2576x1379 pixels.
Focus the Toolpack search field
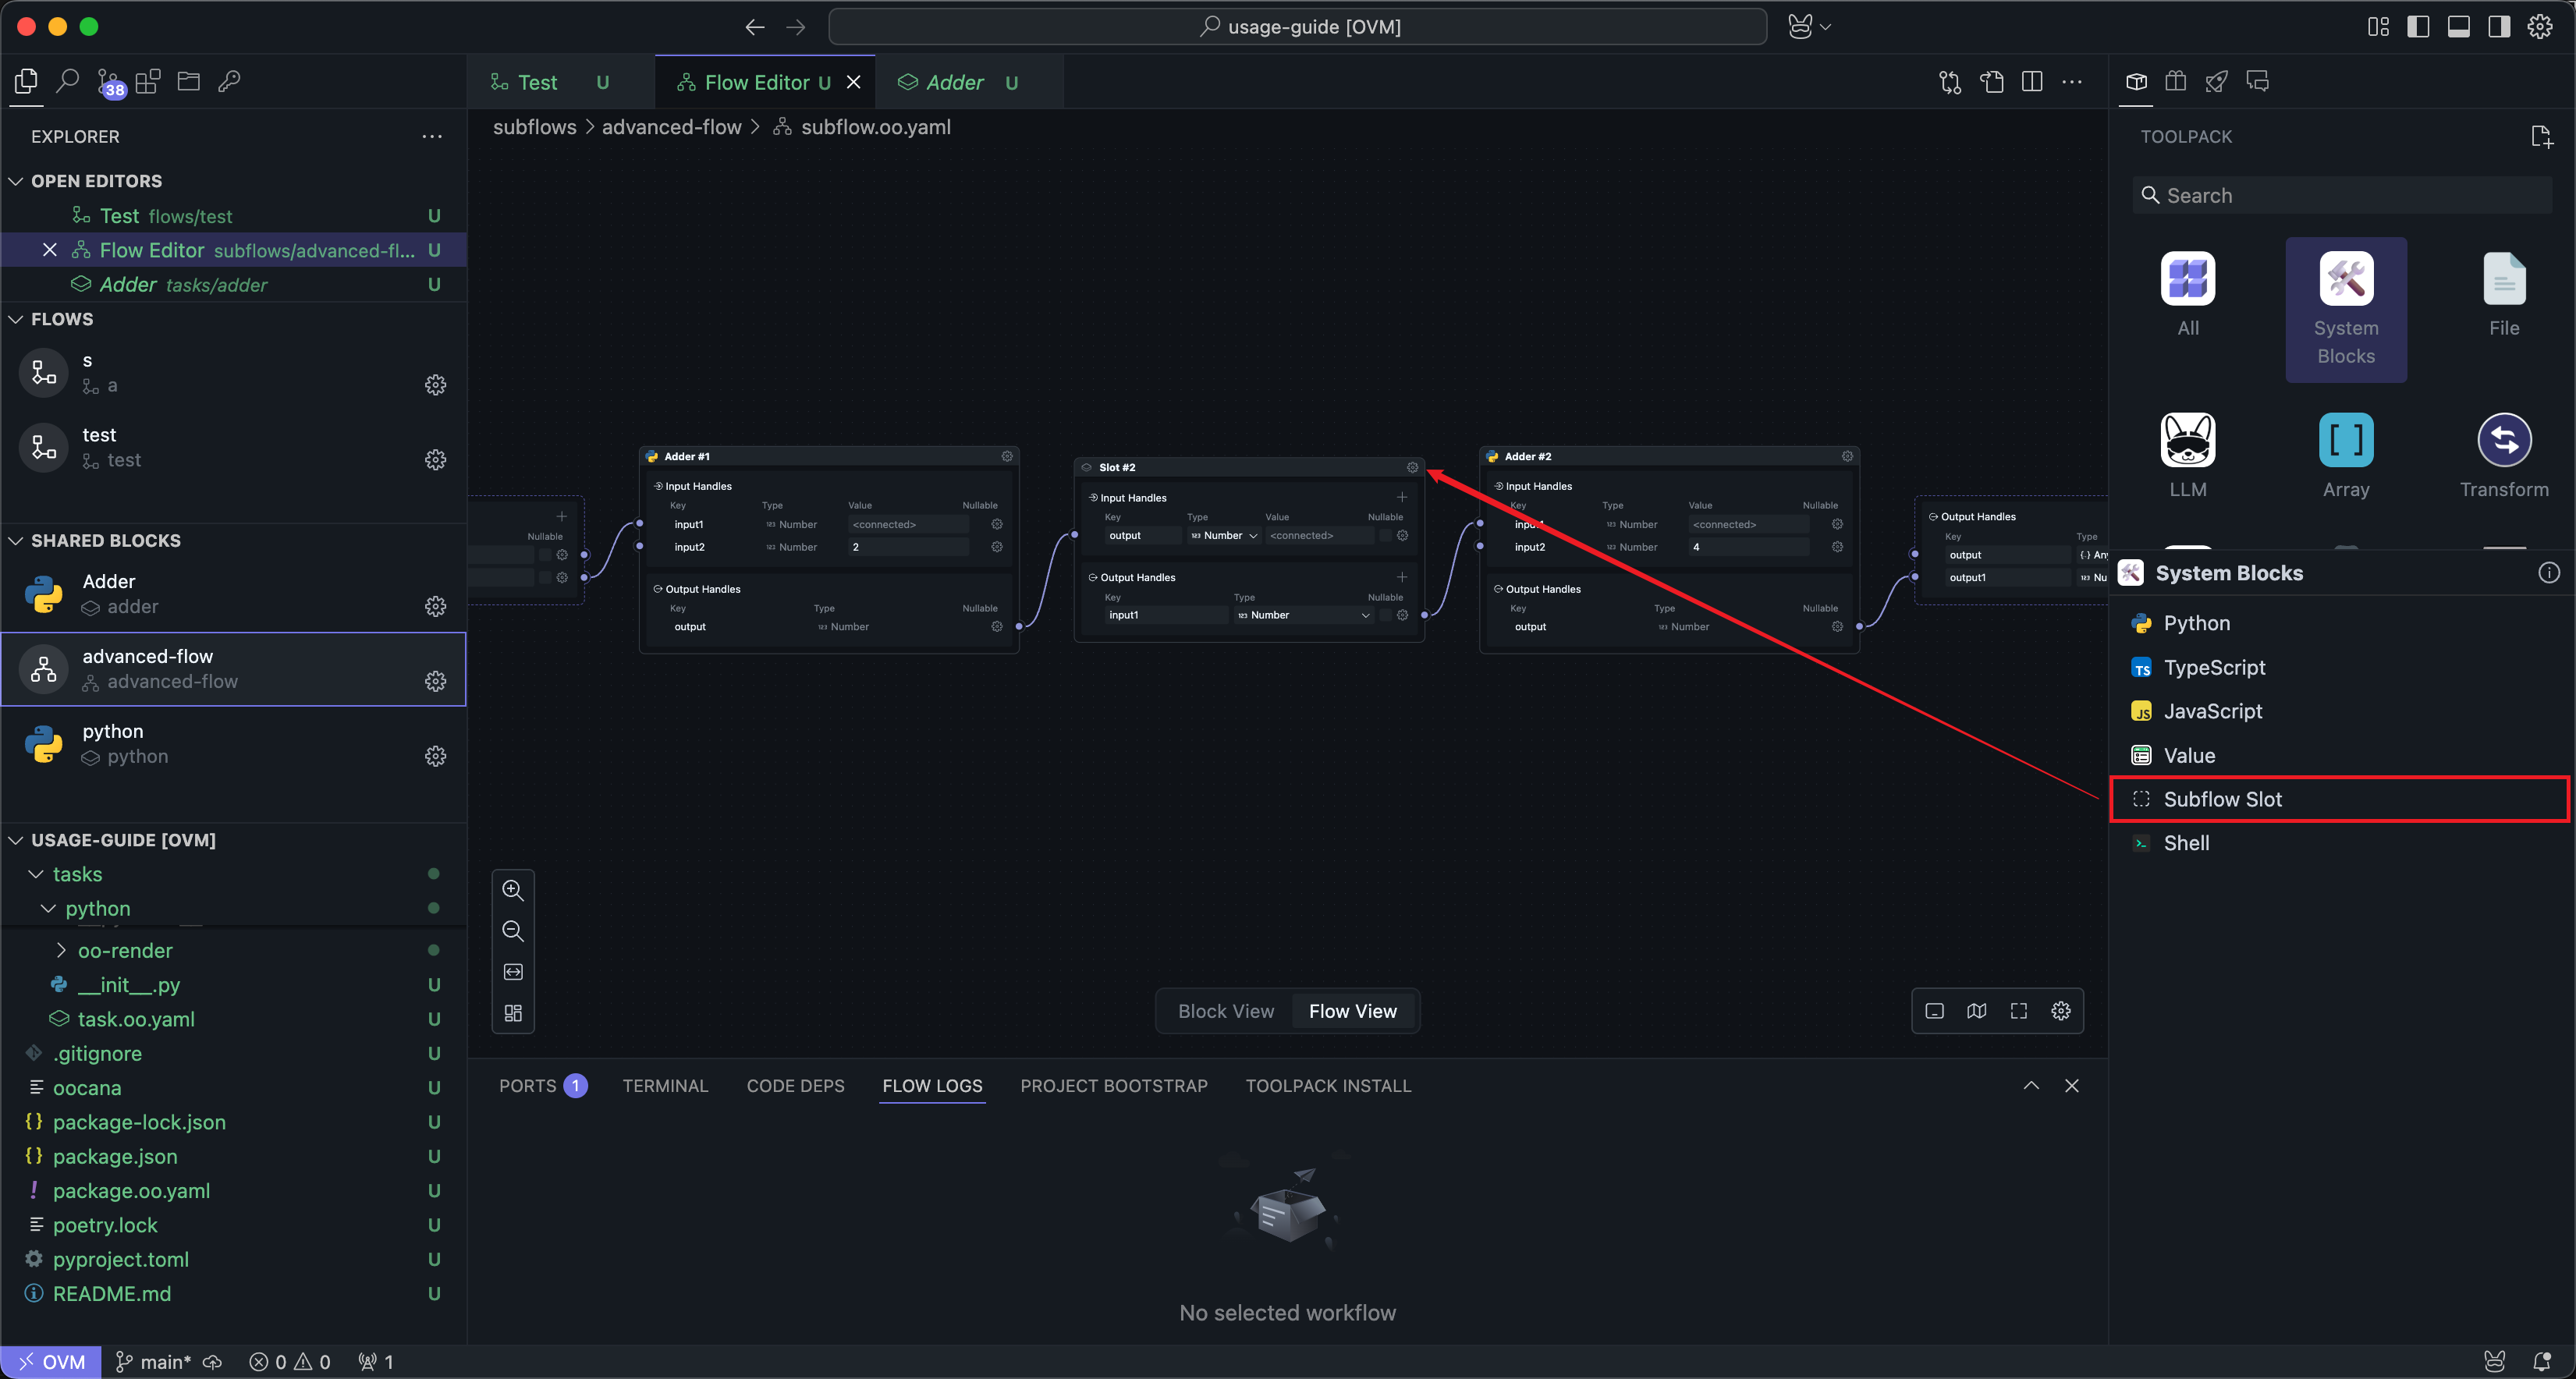(2341, 195)
